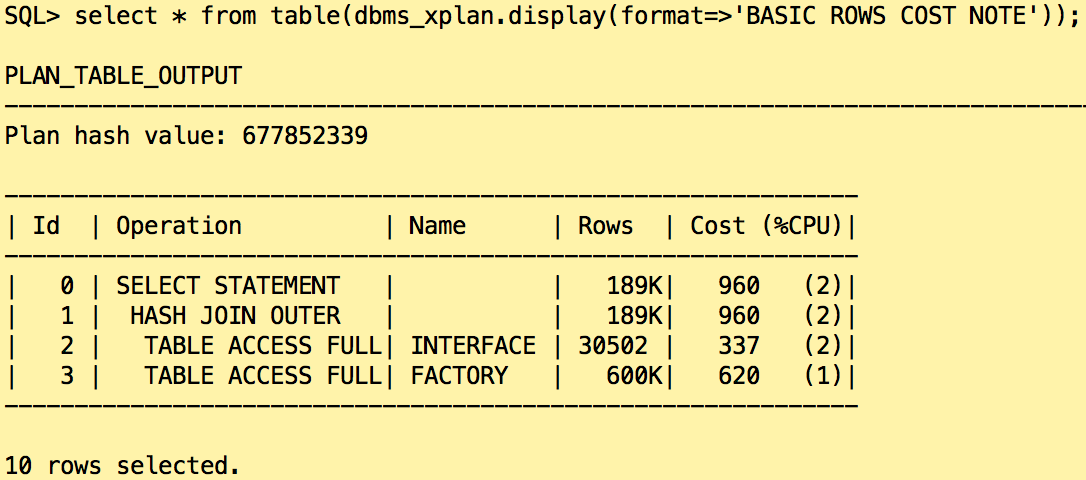This screenshot has height=480, width=1086.
Task: Click the Id column header
Action: click(x=46, y=226)
